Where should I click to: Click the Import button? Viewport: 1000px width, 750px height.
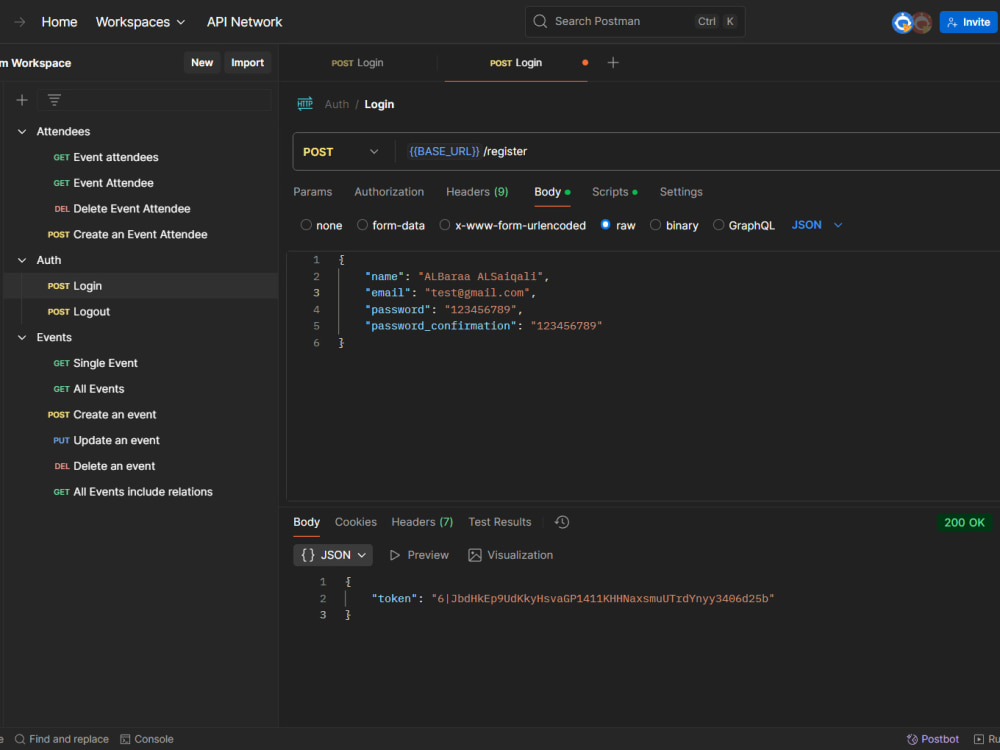pos(247,62)
